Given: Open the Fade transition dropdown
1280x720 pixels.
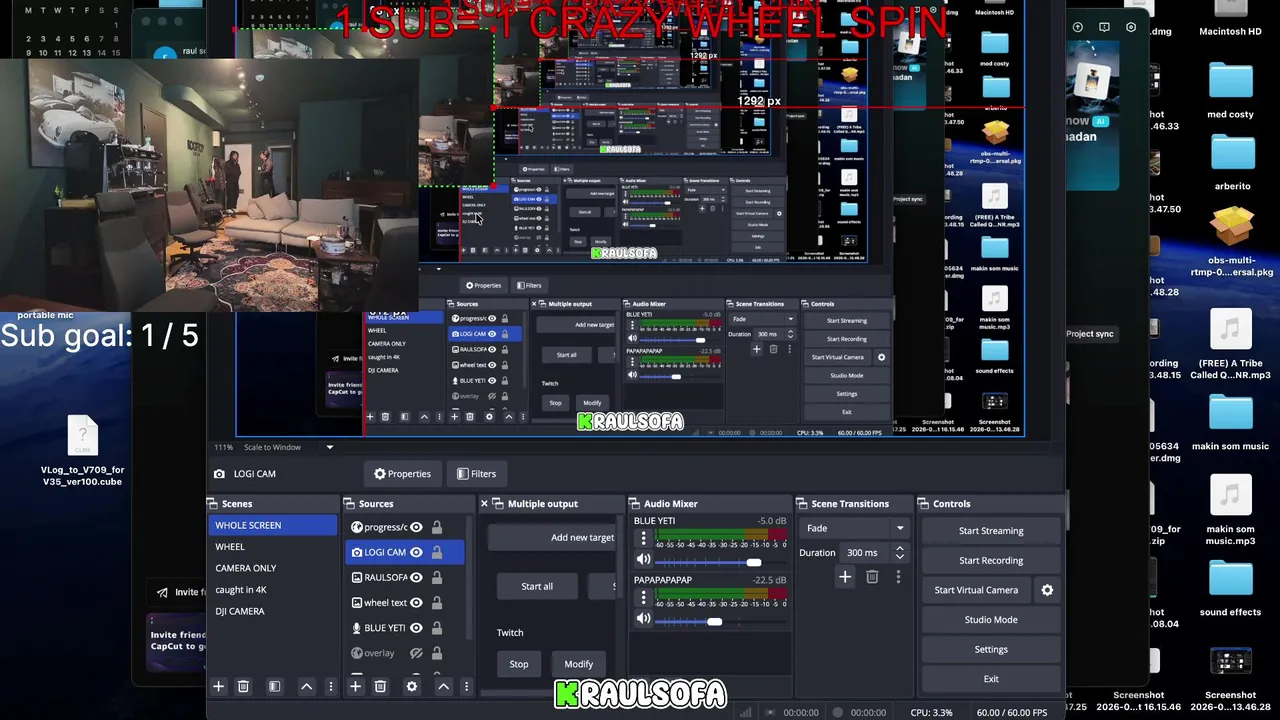Looking at the screenshot, I should [x=855, y=528].
